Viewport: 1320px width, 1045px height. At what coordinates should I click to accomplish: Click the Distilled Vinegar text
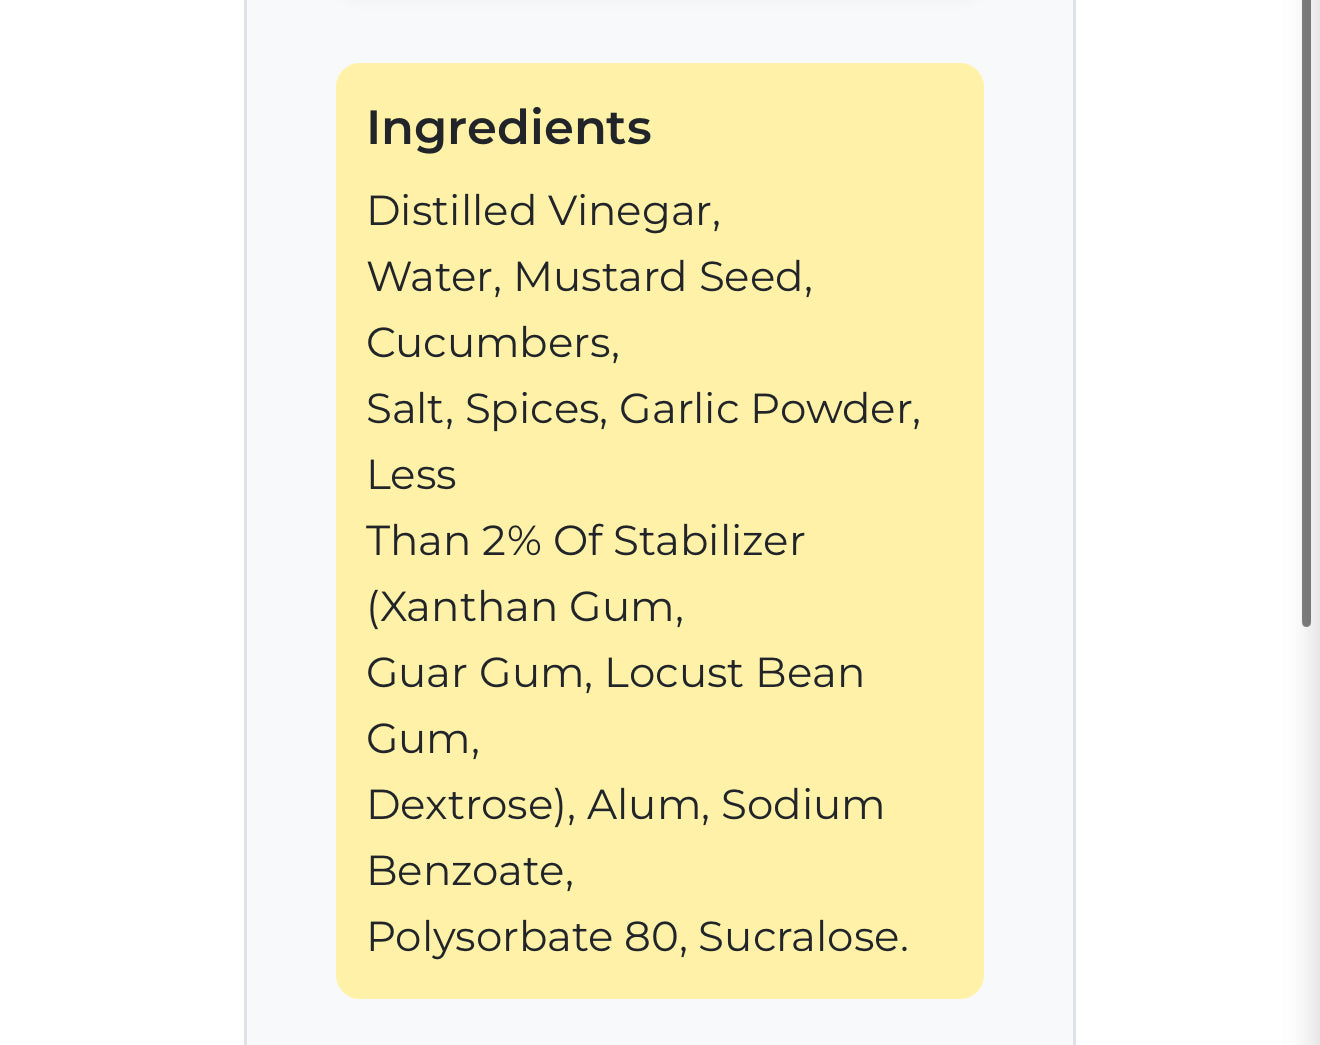pos(541,211)
